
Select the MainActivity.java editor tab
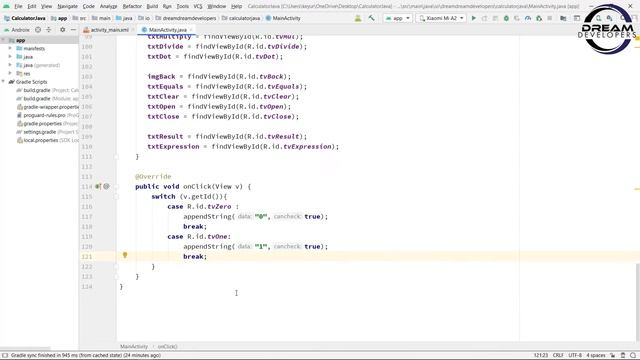167,30
